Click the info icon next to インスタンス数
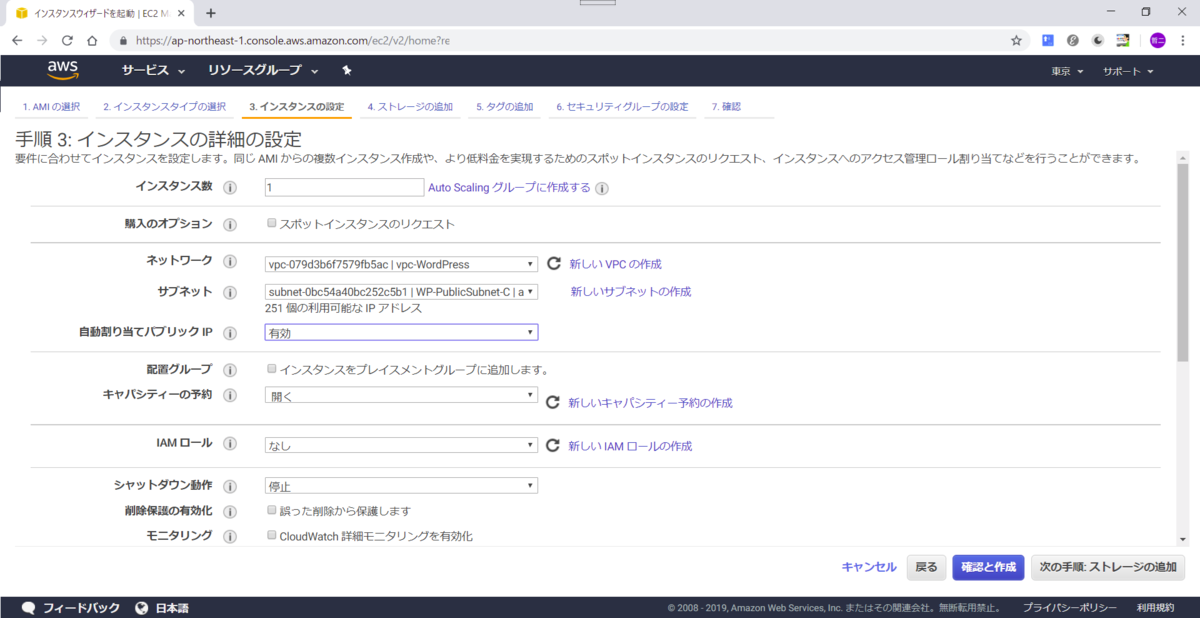Image resolution: width=1200 pixels, height=618 pixels. click(230, 187)
